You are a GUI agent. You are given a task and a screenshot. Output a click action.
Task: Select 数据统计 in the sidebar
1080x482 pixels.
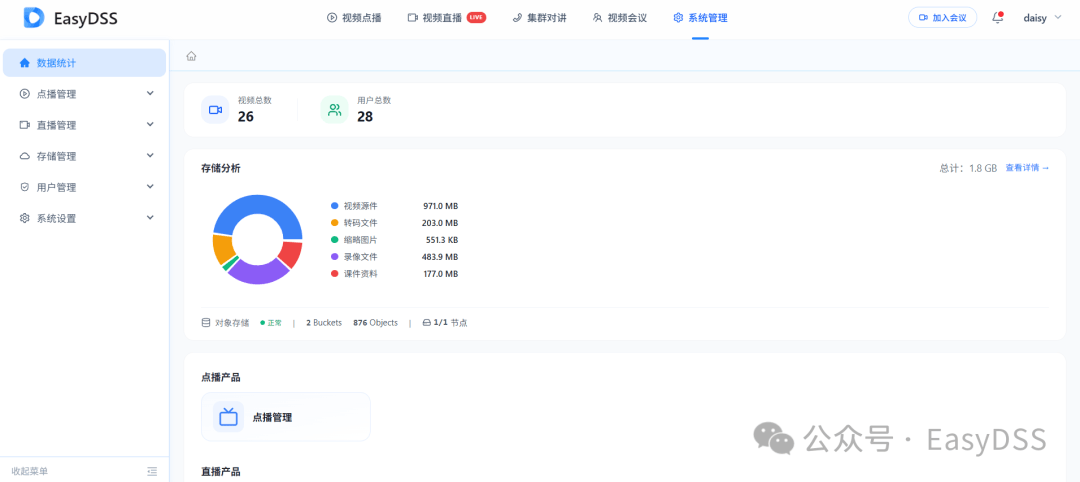point(84,63)
